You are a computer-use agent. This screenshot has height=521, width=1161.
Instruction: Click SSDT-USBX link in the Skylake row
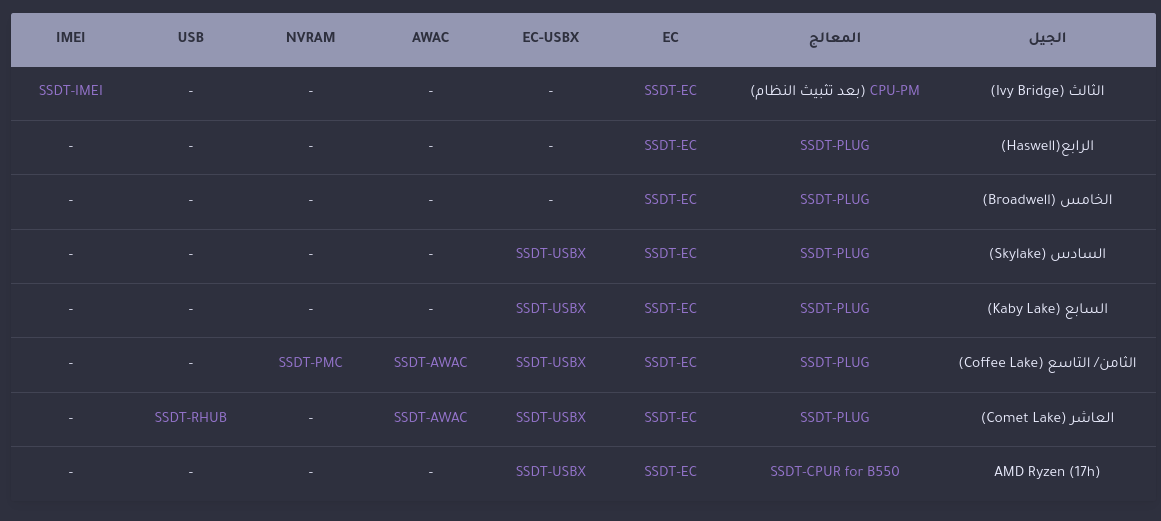[551, 253]
